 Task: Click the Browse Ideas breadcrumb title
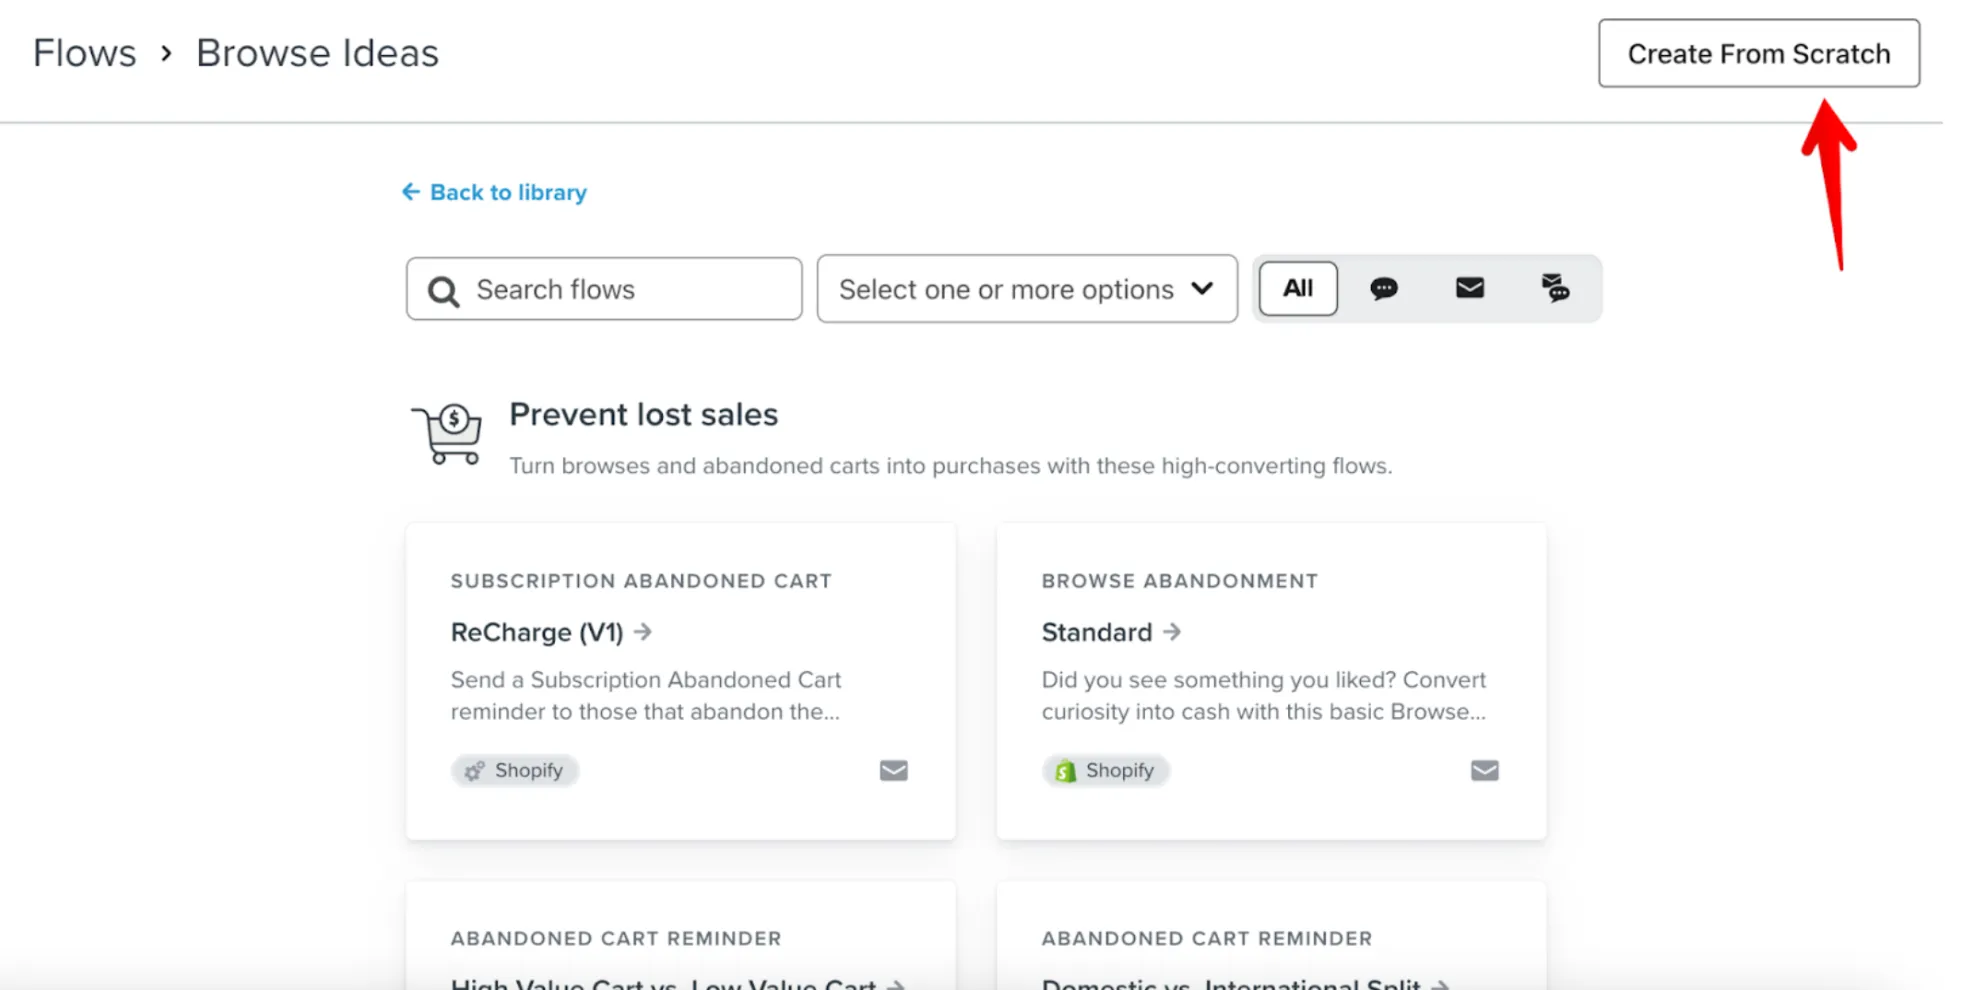[x=317, y=53]
